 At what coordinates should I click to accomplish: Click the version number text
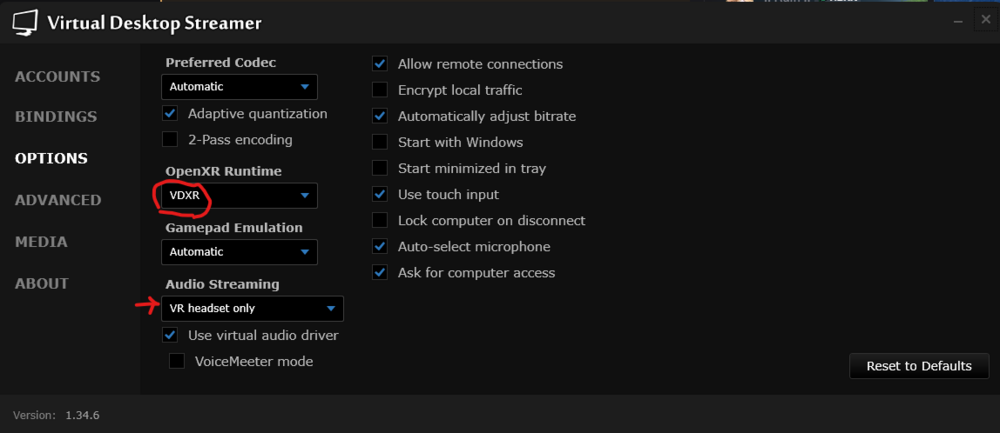(83, 414)
